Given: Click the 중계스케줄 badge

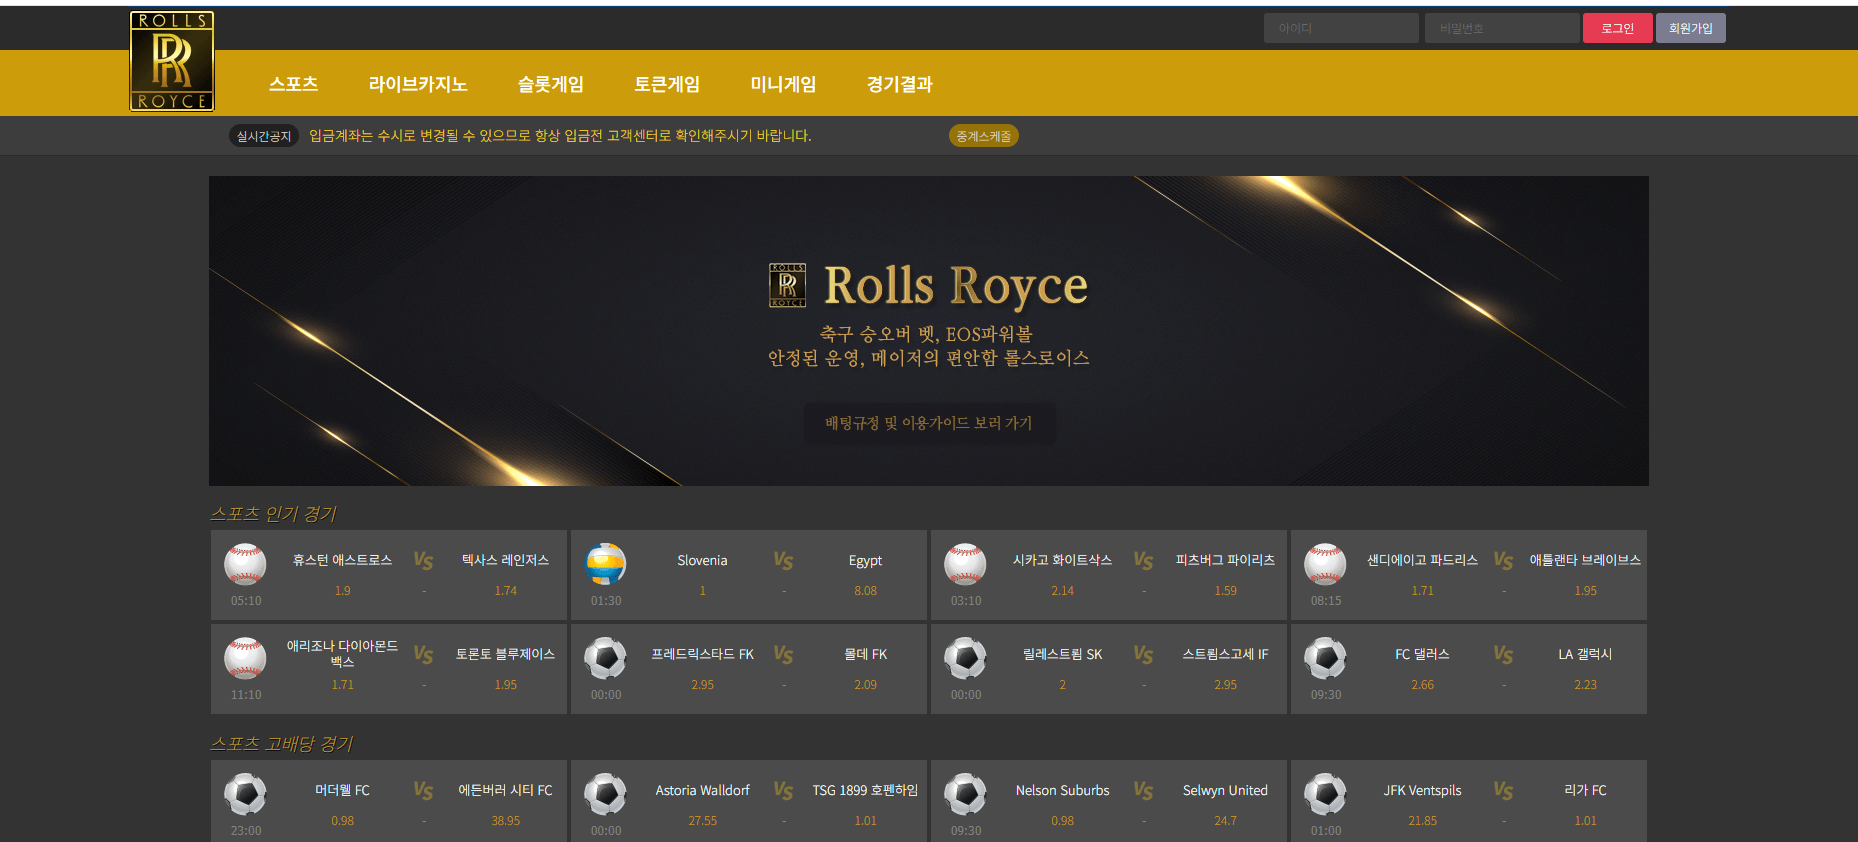Looking at the screenshot, I should pos(983,136).
